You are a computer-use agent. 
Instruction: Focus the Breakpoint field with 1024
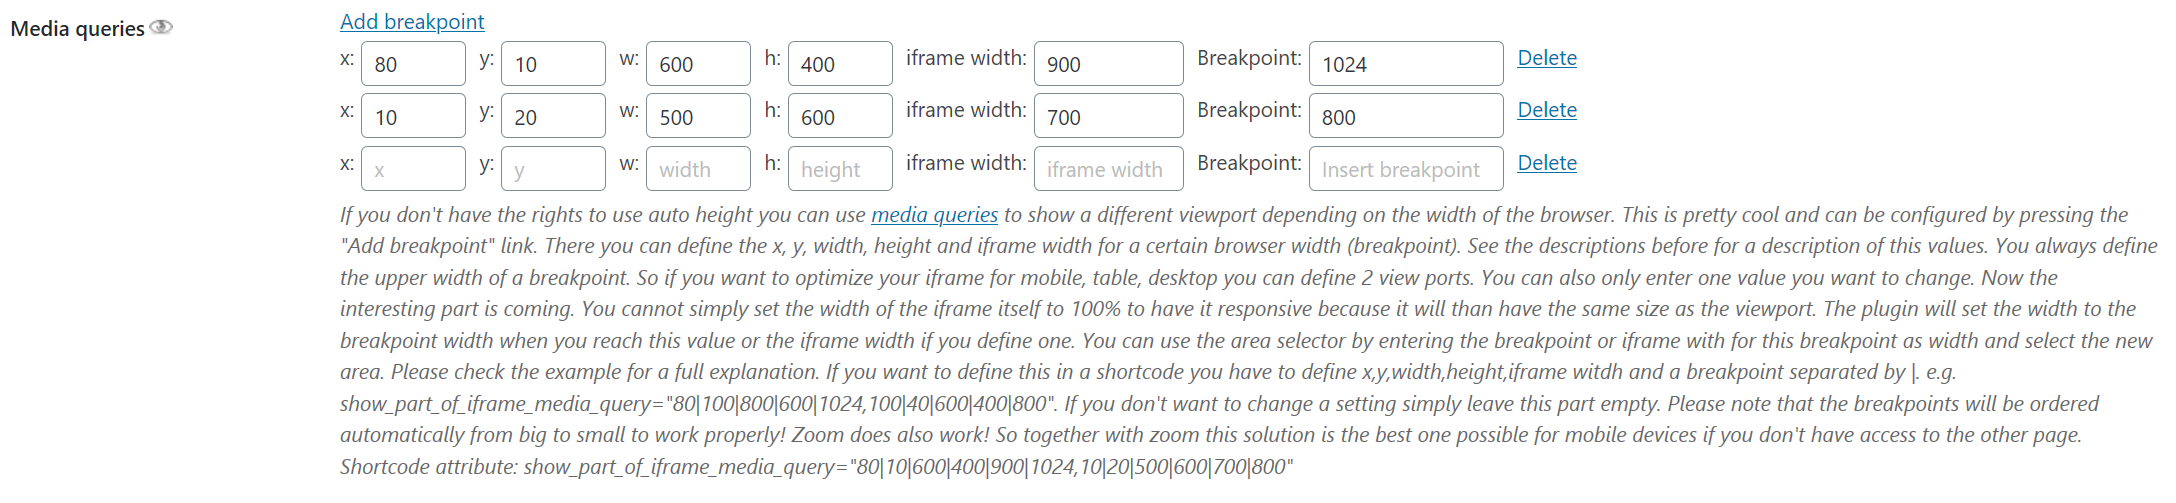click(x=1406, y=63)
